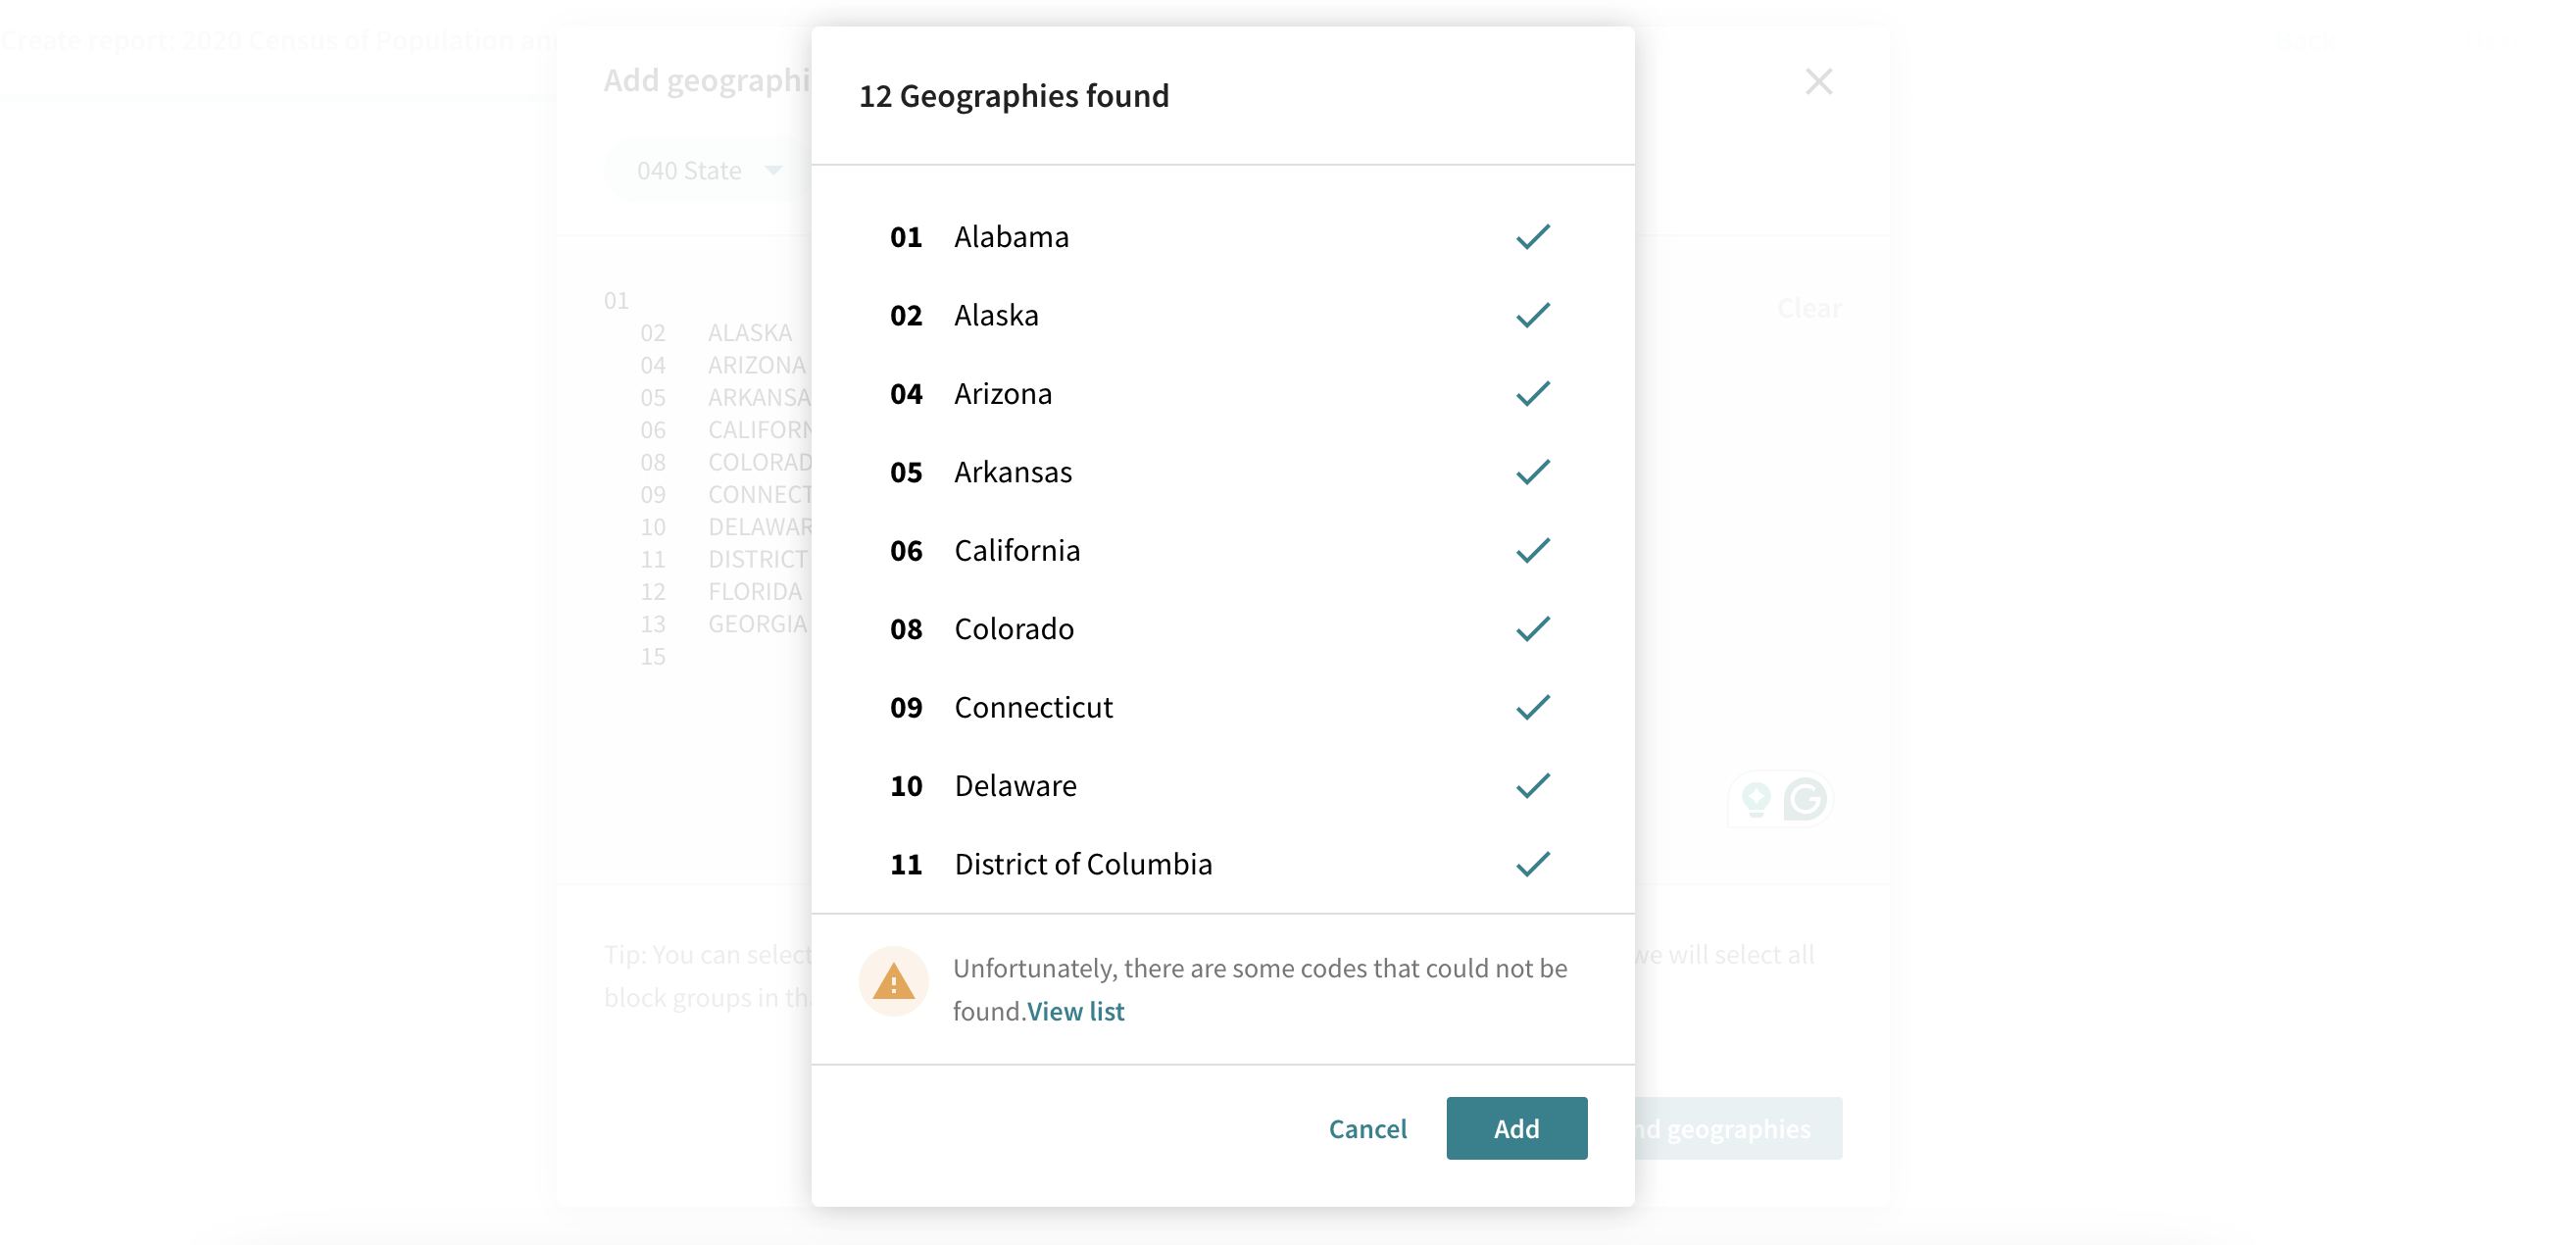Viewport: 2576px width, 1245px height.
Task: Close the Add geographies panel
Action: coord(1818,81)
